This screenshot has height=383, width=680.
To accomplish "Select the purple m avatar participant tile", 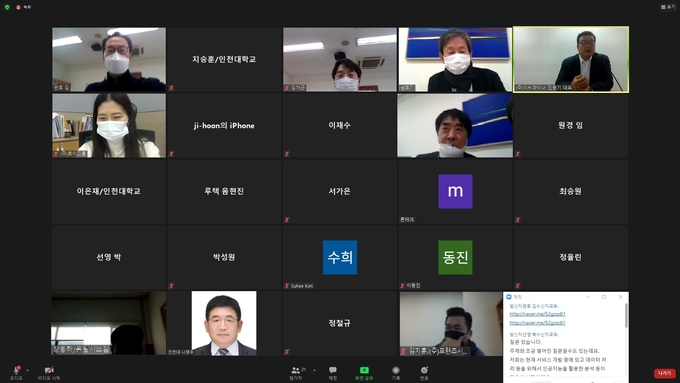I will [x=455, y=191].
